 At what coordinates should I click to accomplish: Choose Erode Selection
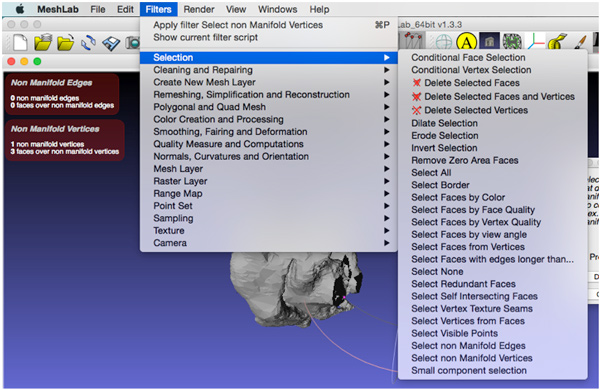click(492, 135)
